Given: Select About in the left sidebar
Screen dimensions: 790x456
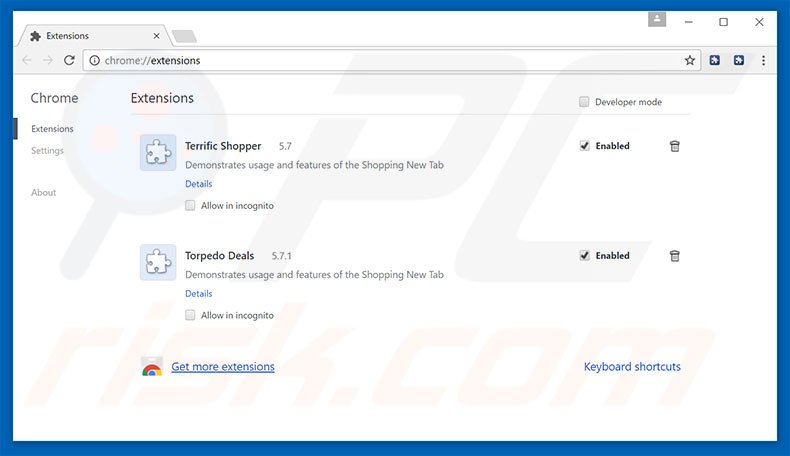Looking at the screenshot, I should click(43, 192).
